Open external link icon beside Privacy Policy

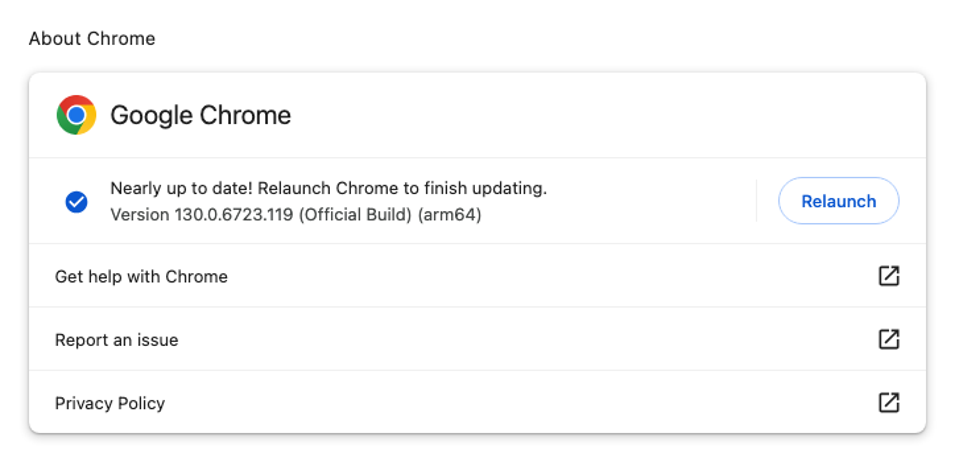(x=888, y=403)
